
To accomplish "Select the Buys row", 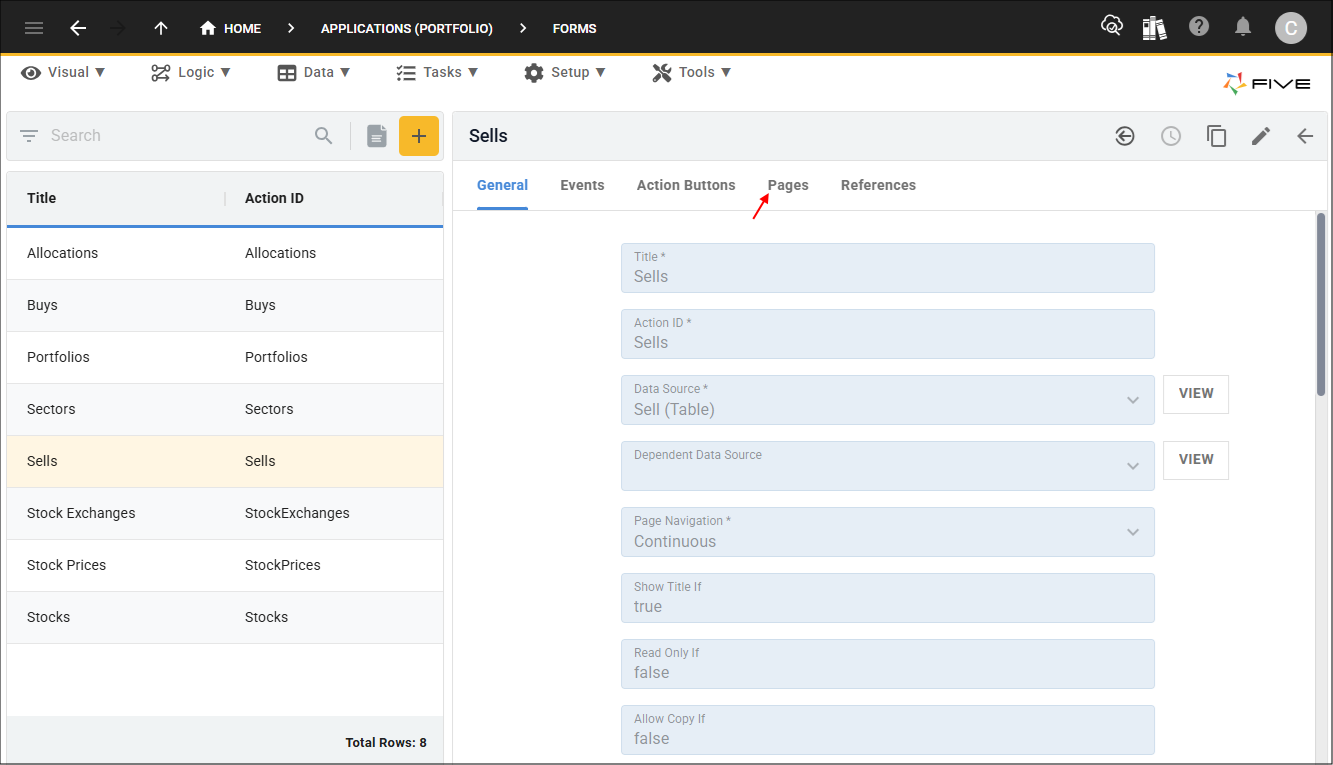I will [225, 305].
